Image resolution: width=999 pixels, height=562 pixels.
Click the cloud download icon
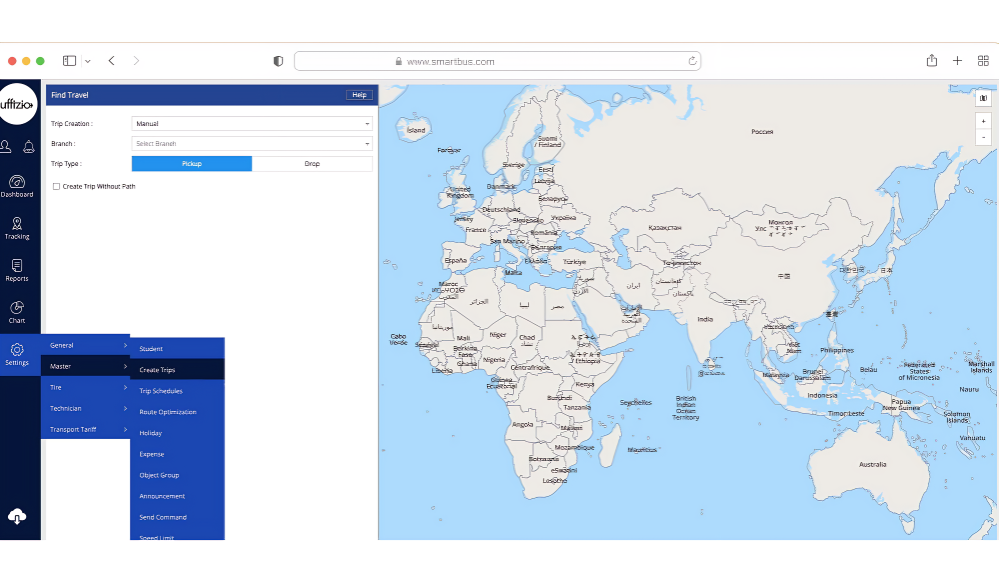pos(17,516)
